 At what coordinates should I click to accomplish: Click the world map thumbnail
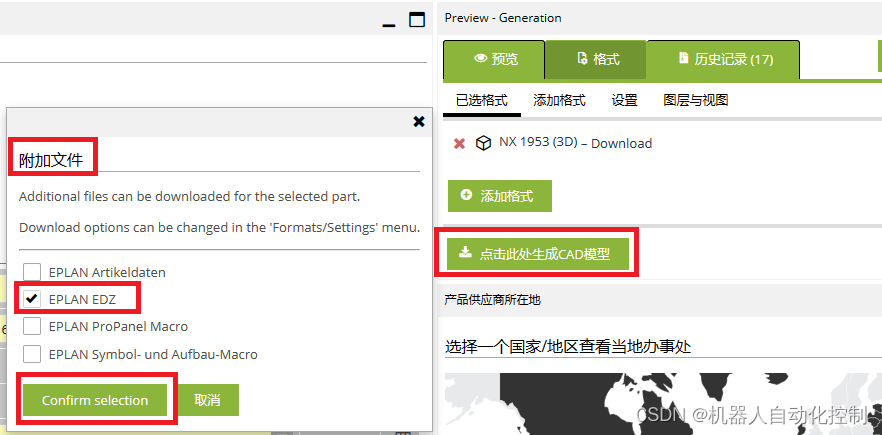(x=663, y=403)
